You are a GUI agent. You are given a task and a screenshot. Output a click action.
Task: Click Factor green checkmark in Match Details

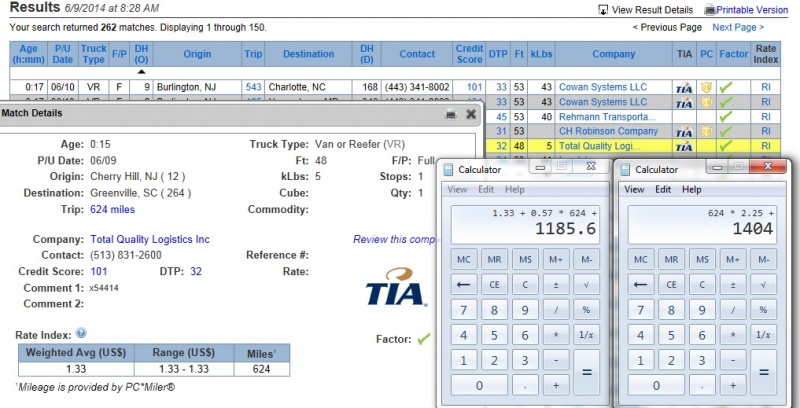(x=423, y=339)
